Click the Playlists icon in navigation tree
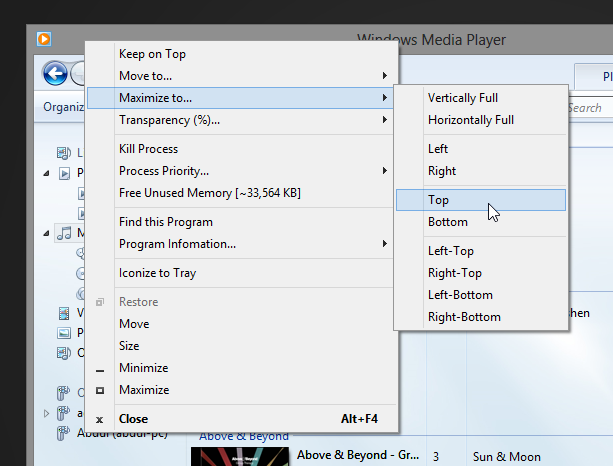This screenshot has width=613, height=466. tap(64, 173)
